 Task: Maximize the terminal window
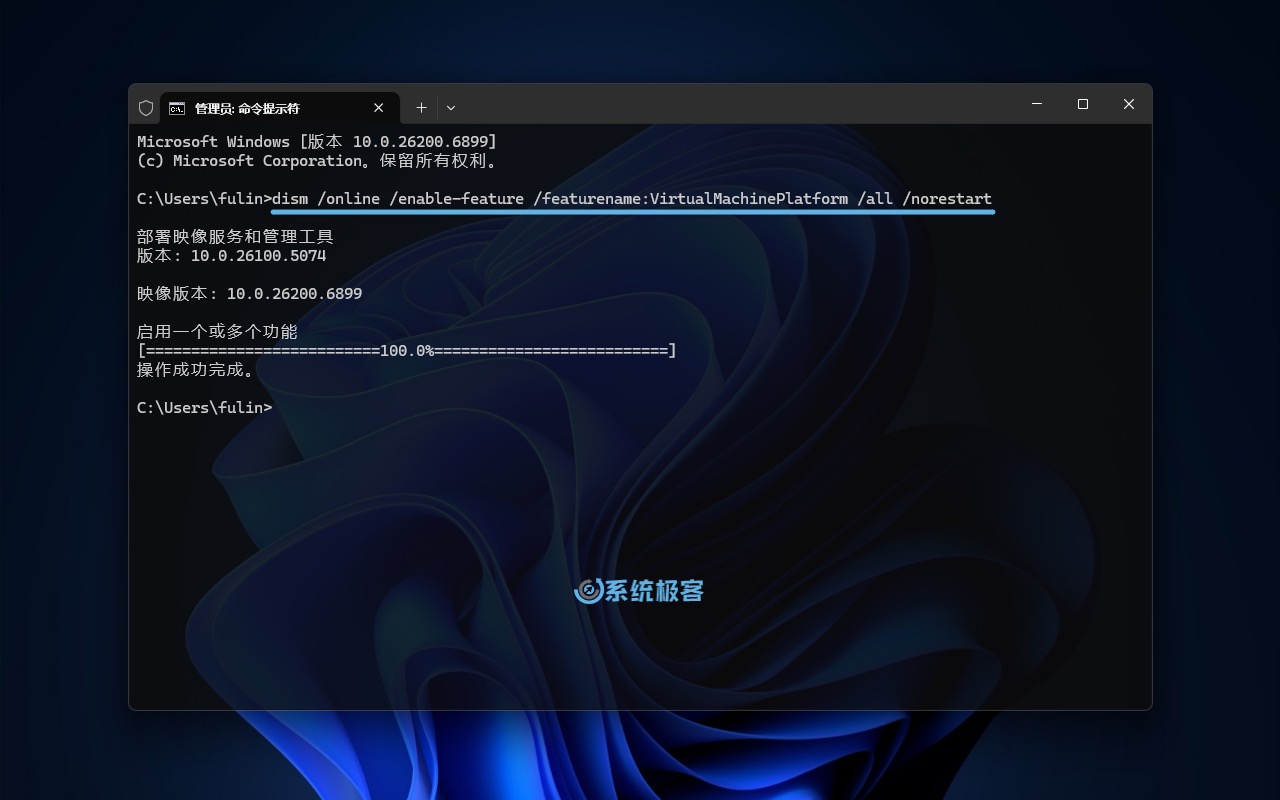[1082, 104]
